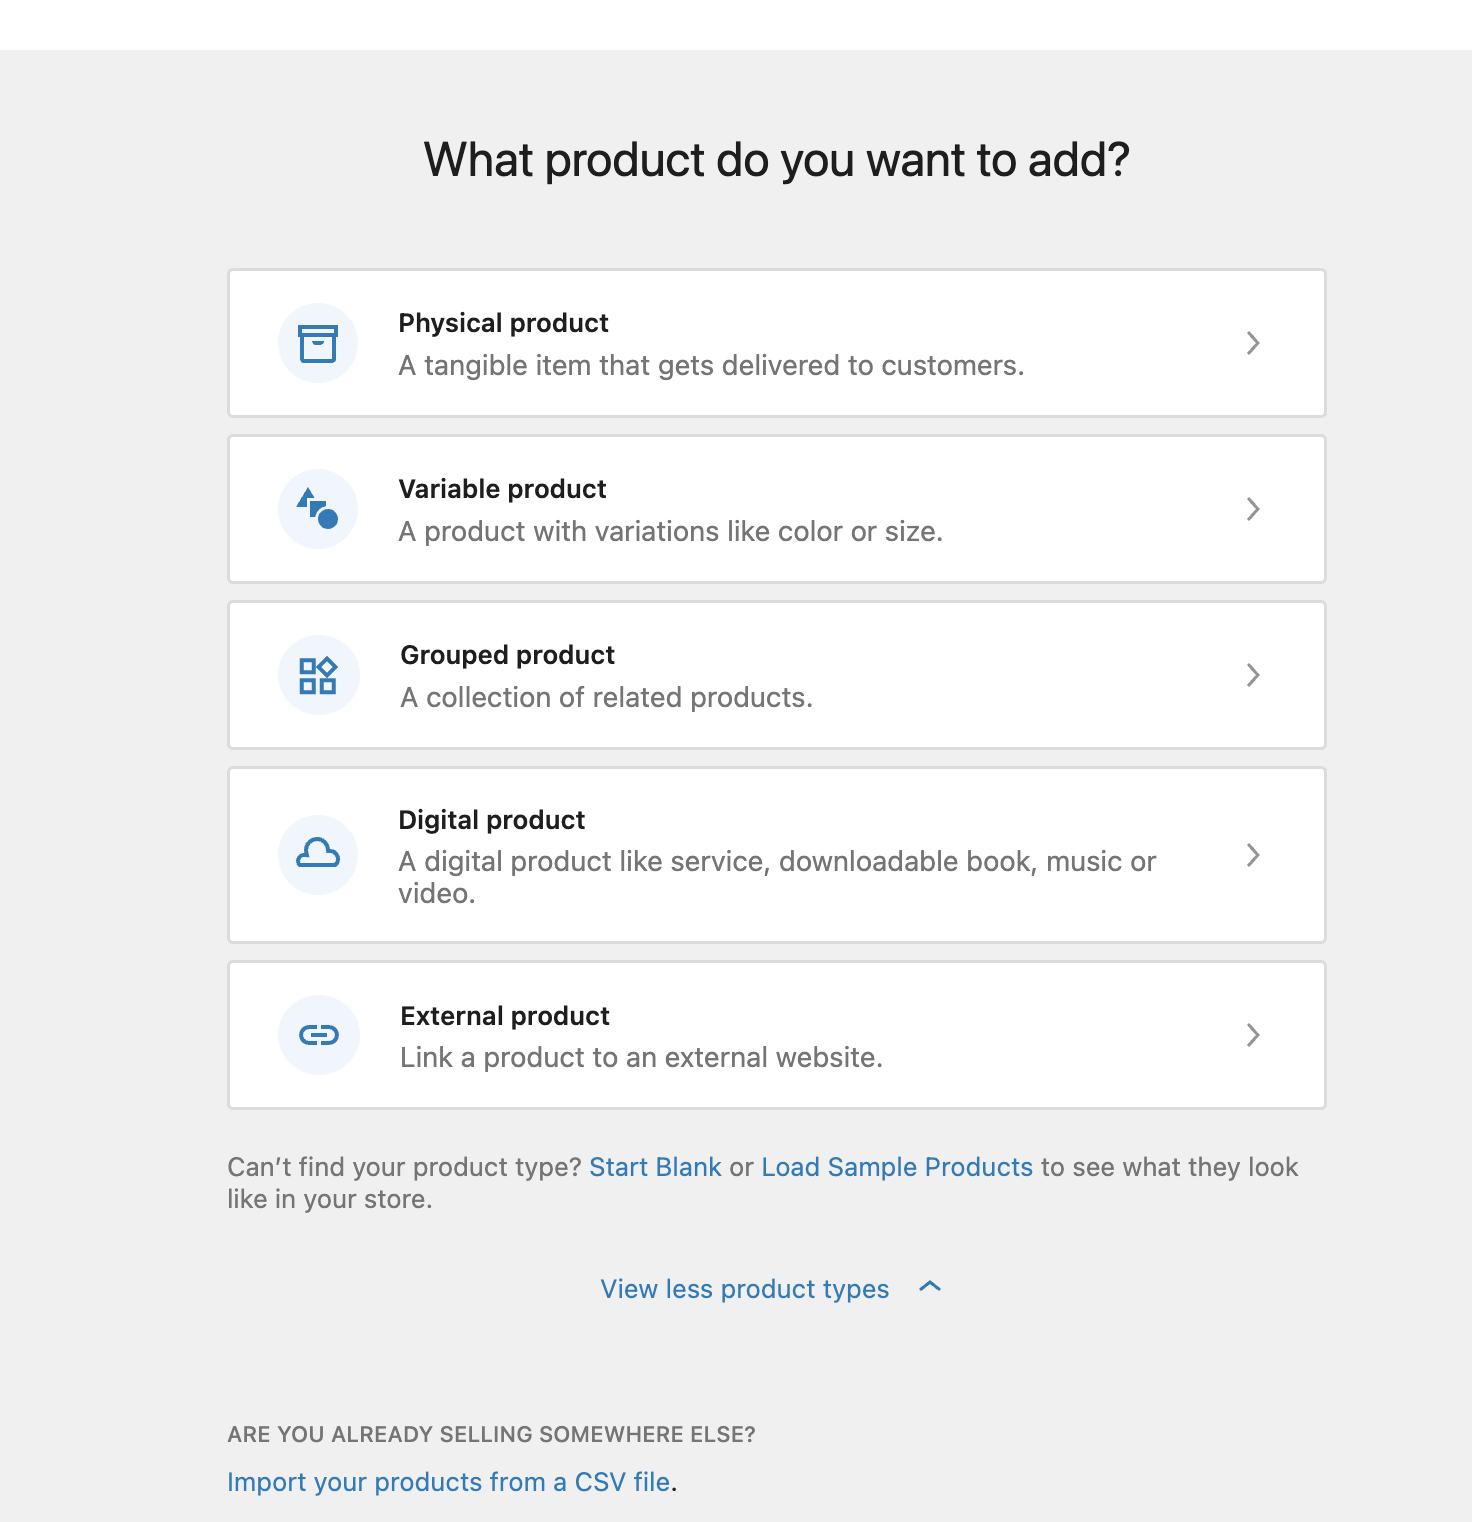Screen dimensions: 1472x1522
Task: Click the Variable product shapes icon
Action: click(317, 508)
